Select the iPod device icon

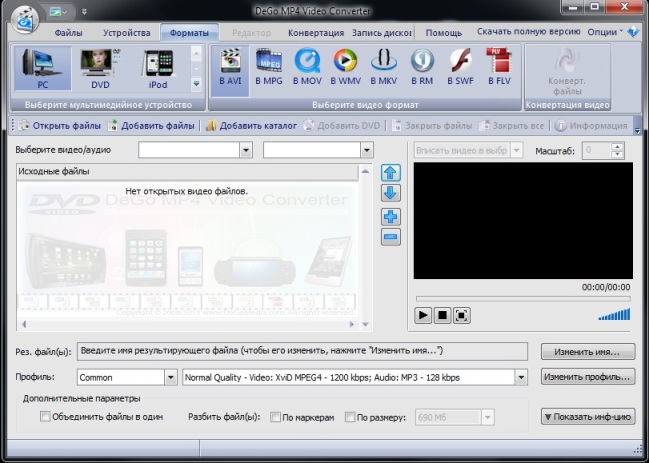click(x=158, y=69)
